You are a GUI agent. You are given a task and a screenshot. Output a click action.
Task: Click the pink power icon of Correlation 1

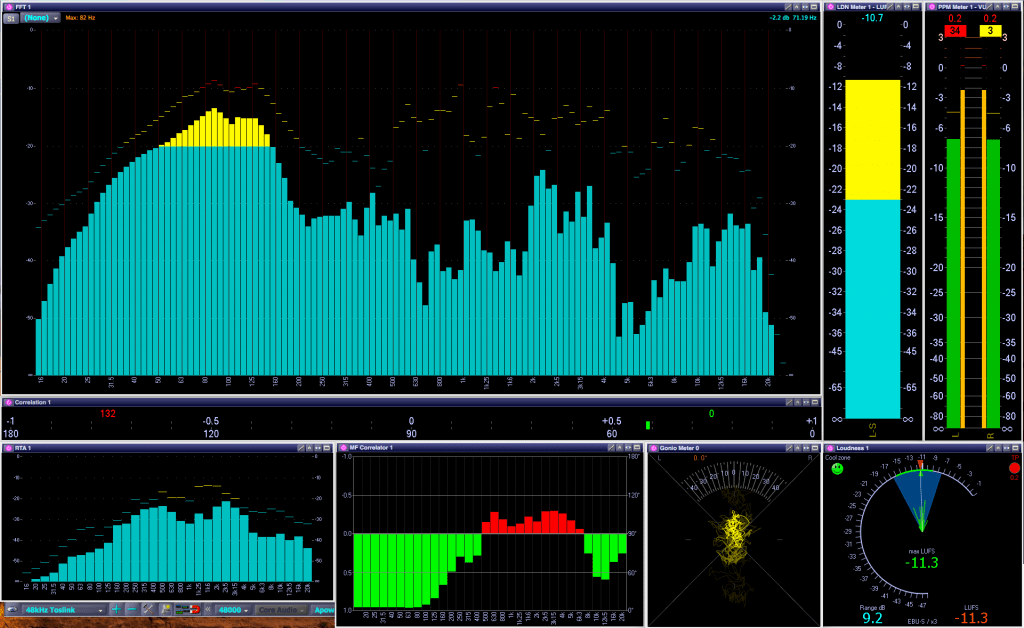pyautogui.click(x=8, y=402)
